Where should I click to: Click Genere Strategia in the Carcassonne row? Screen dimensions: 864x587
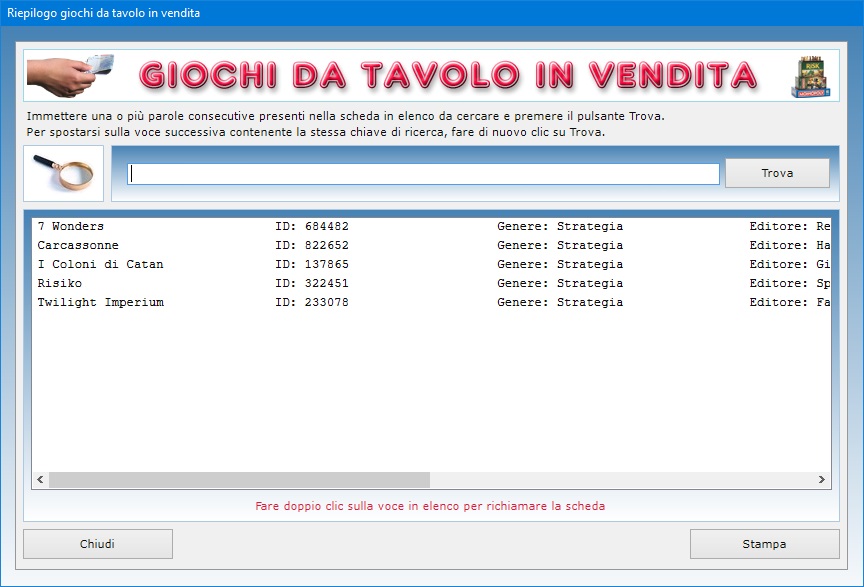(x=559, y=246)
